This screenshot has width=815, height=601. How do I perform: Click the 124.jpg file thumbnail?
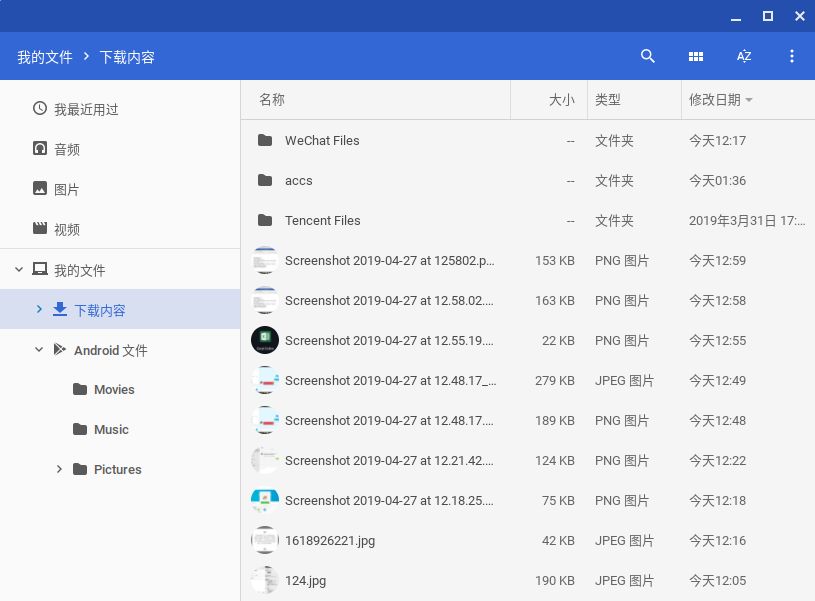click(x=265, y=580)
